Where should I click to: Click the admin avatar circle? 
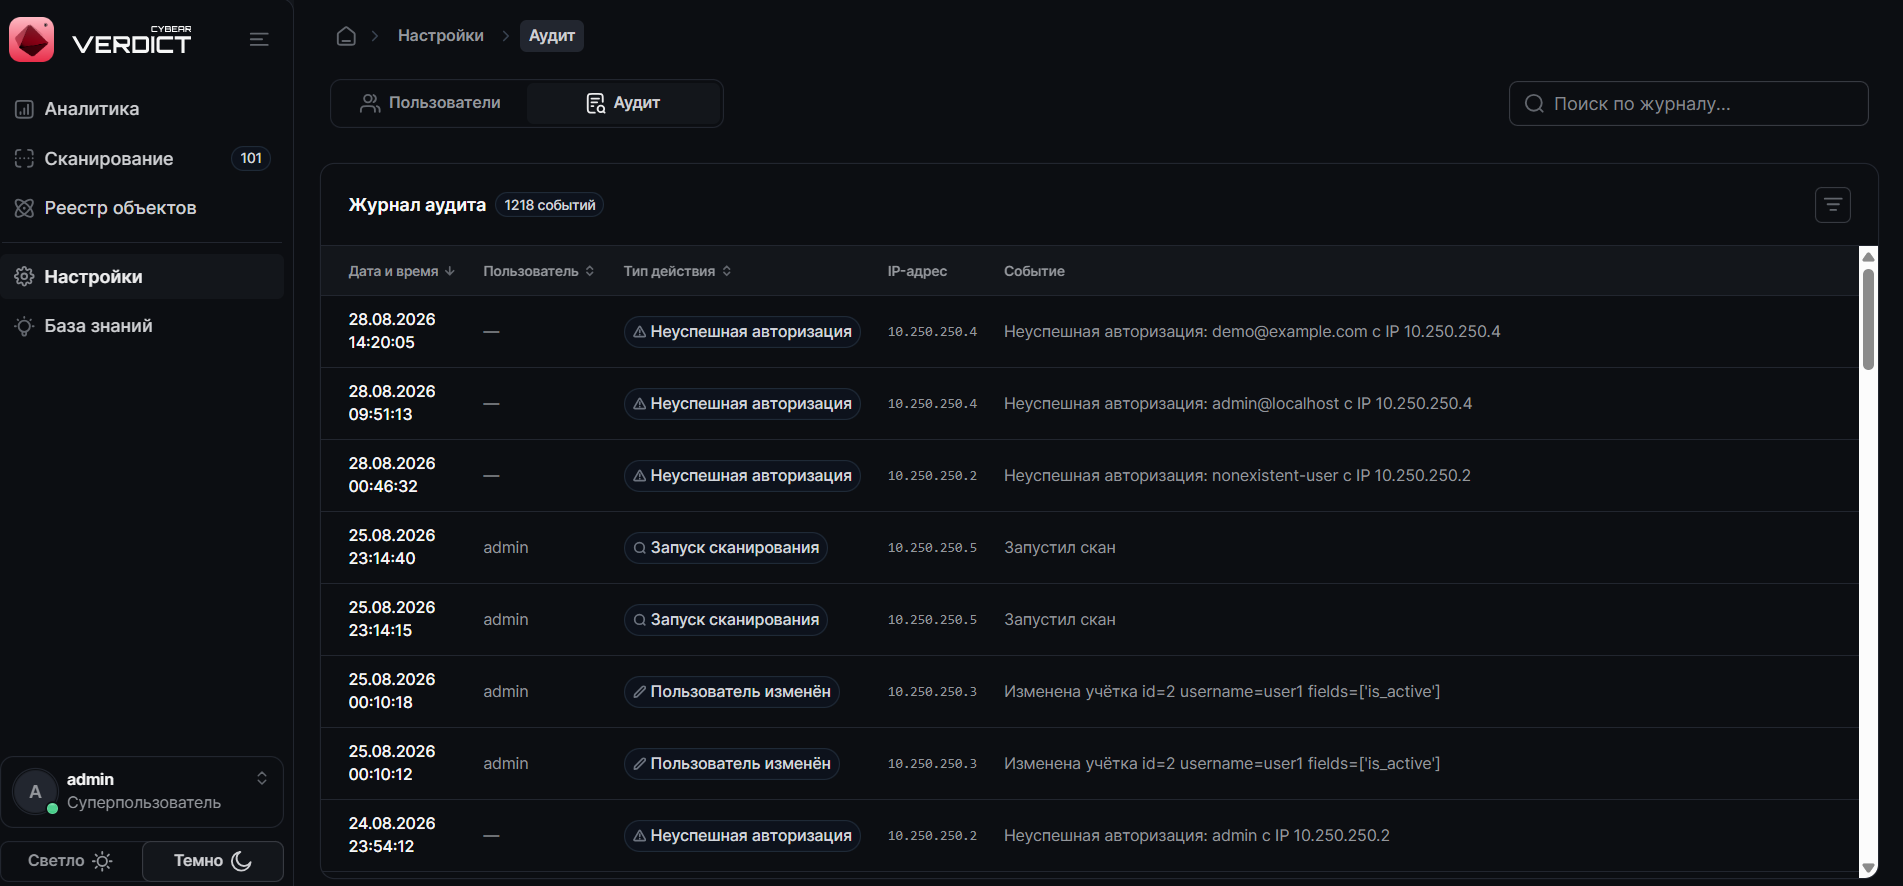pyautogui.click(x=35, y=792)
